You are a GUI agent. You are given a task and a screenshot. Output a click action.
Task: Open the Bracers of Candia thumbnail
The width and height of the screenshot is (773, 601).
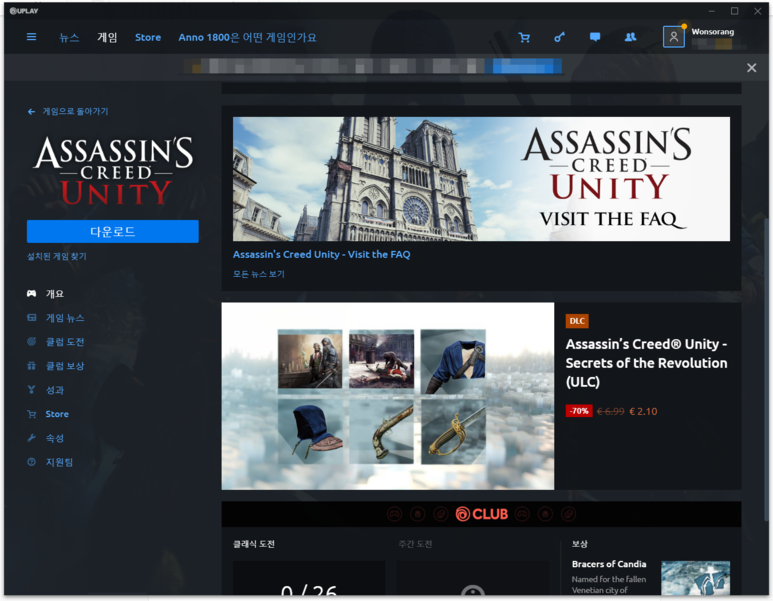(x=695, y=578)
